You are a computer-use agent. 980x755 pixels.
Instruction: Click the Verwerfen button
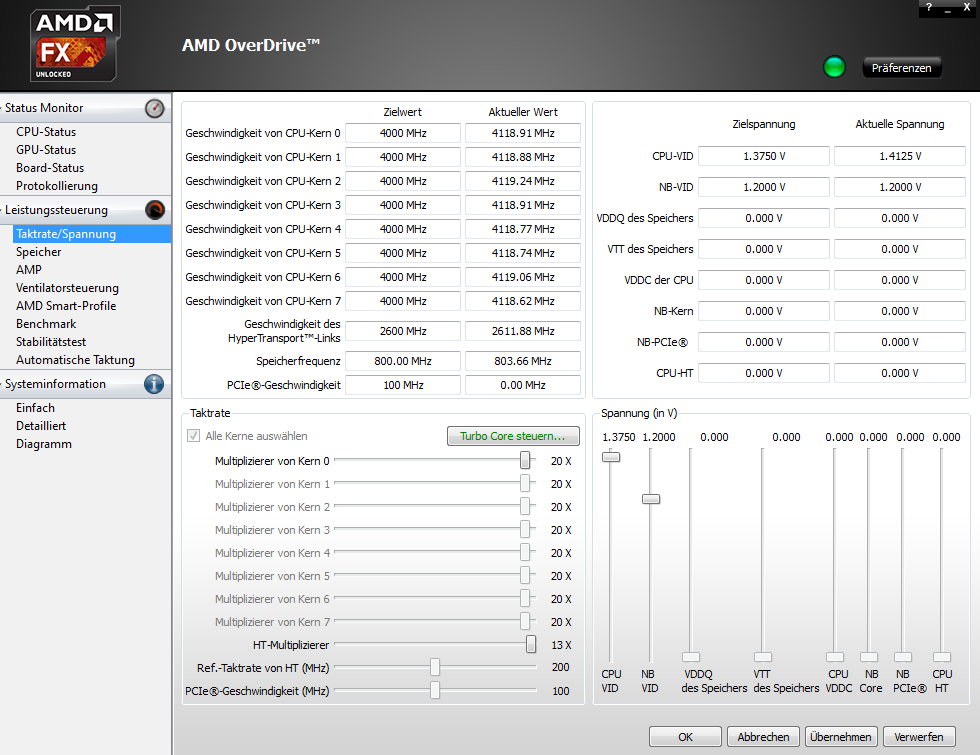(x=919, y=737)
